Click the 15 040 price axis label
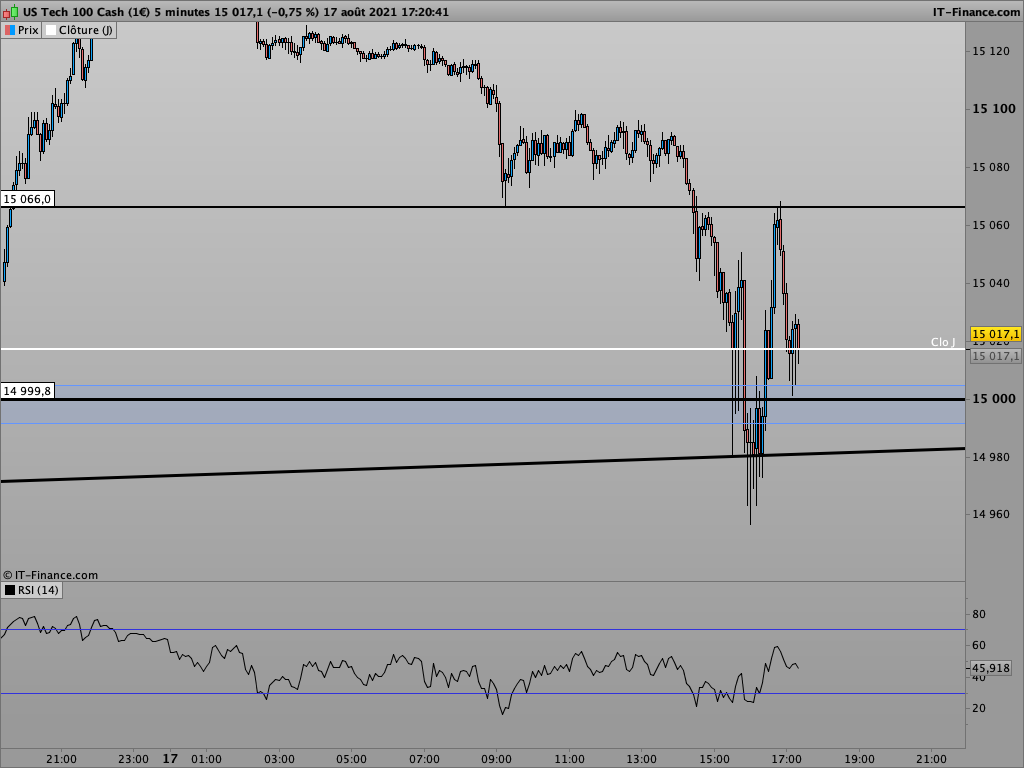Viewport: 1024px width, 768px height. click(991, 283)
